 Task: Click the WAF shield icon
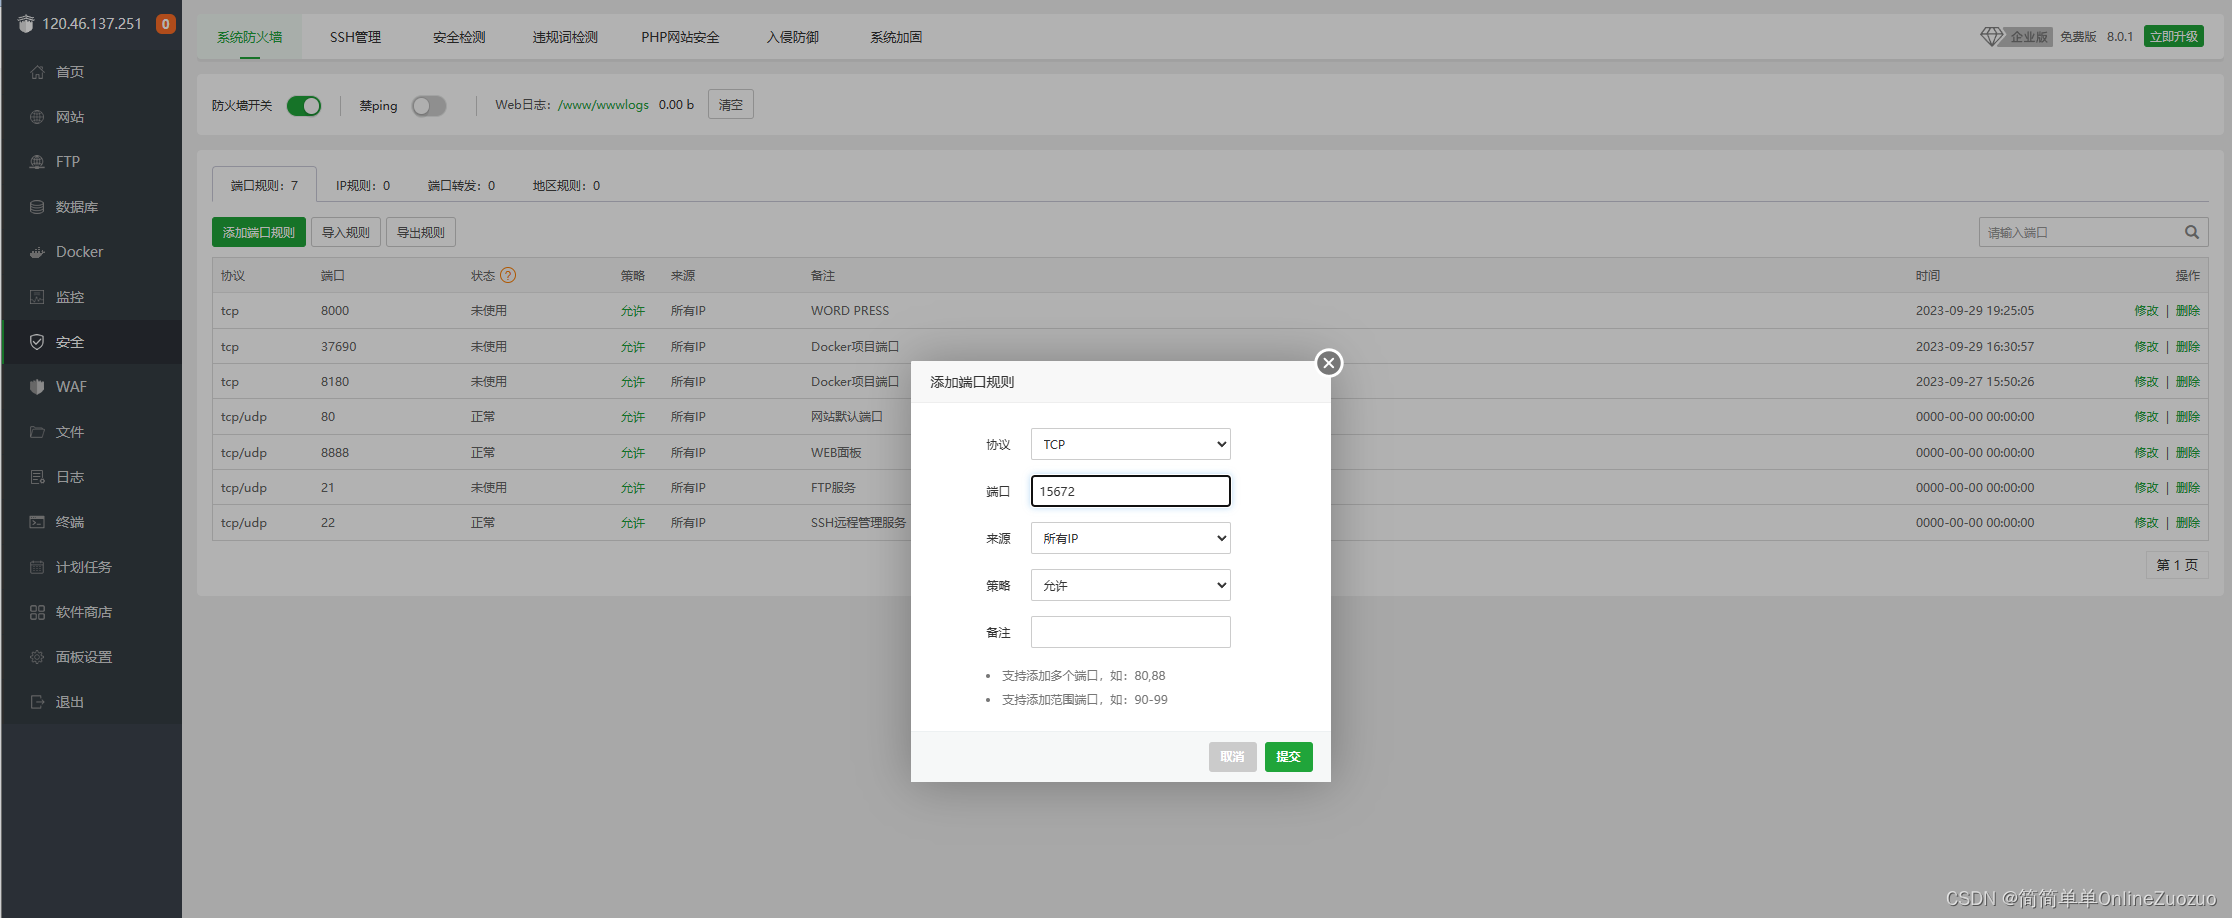click(x=37, y=387)
